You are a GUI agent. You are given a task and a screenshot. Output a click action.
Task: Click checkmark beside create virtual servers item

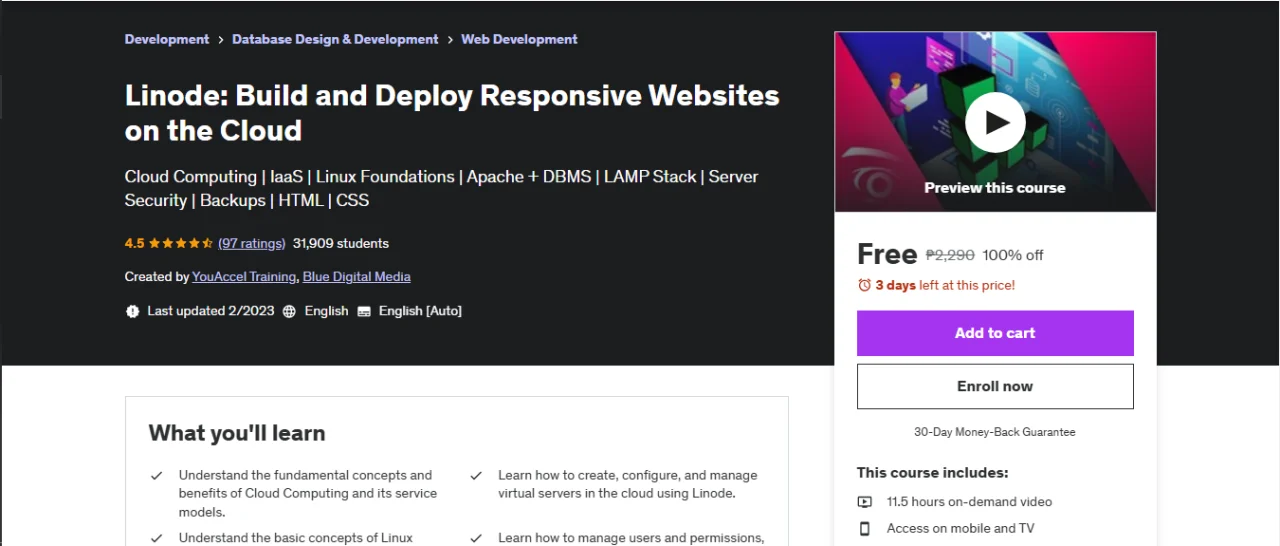(476, 476)
